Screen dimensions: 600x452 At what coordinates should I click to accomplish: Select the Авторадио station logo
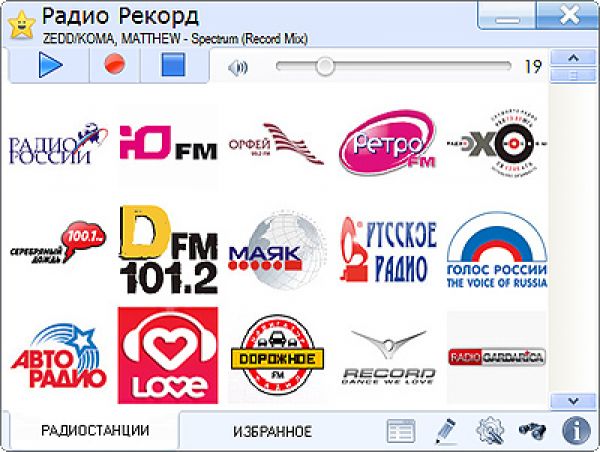coord(58,356)
